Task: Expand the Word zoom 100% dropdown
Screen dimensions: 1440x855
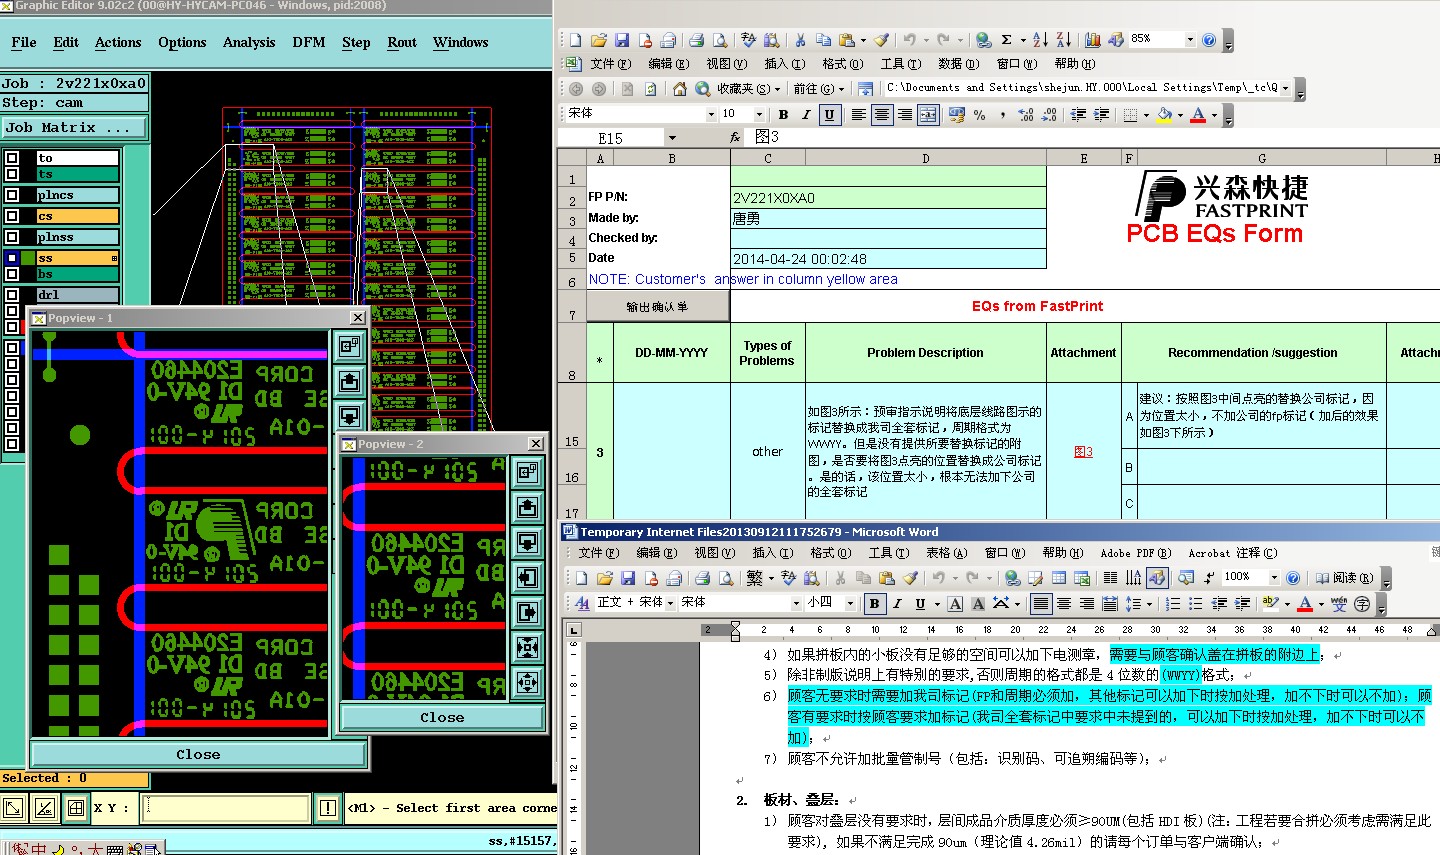Action: [1274, 578]
